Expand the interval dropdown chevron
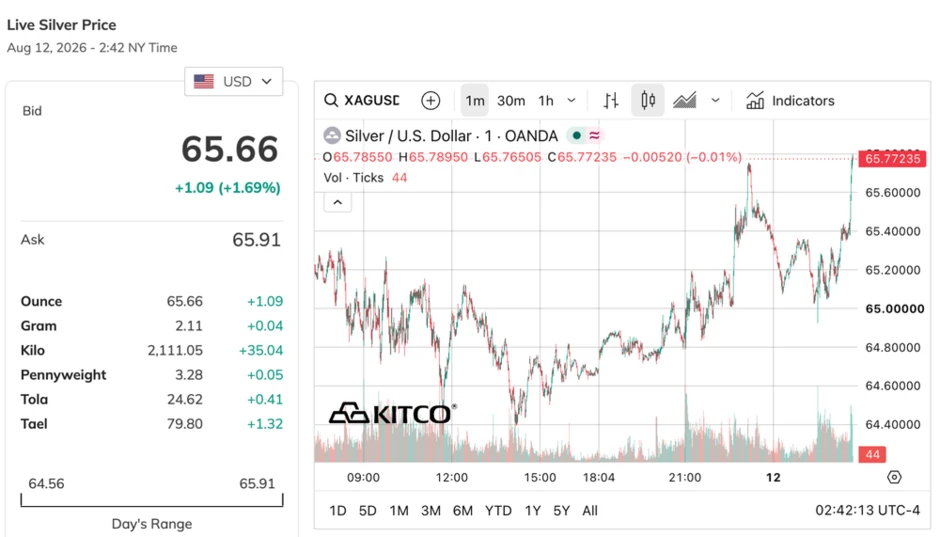The width and height of the screenshot is (940, 537). point(571,100)
